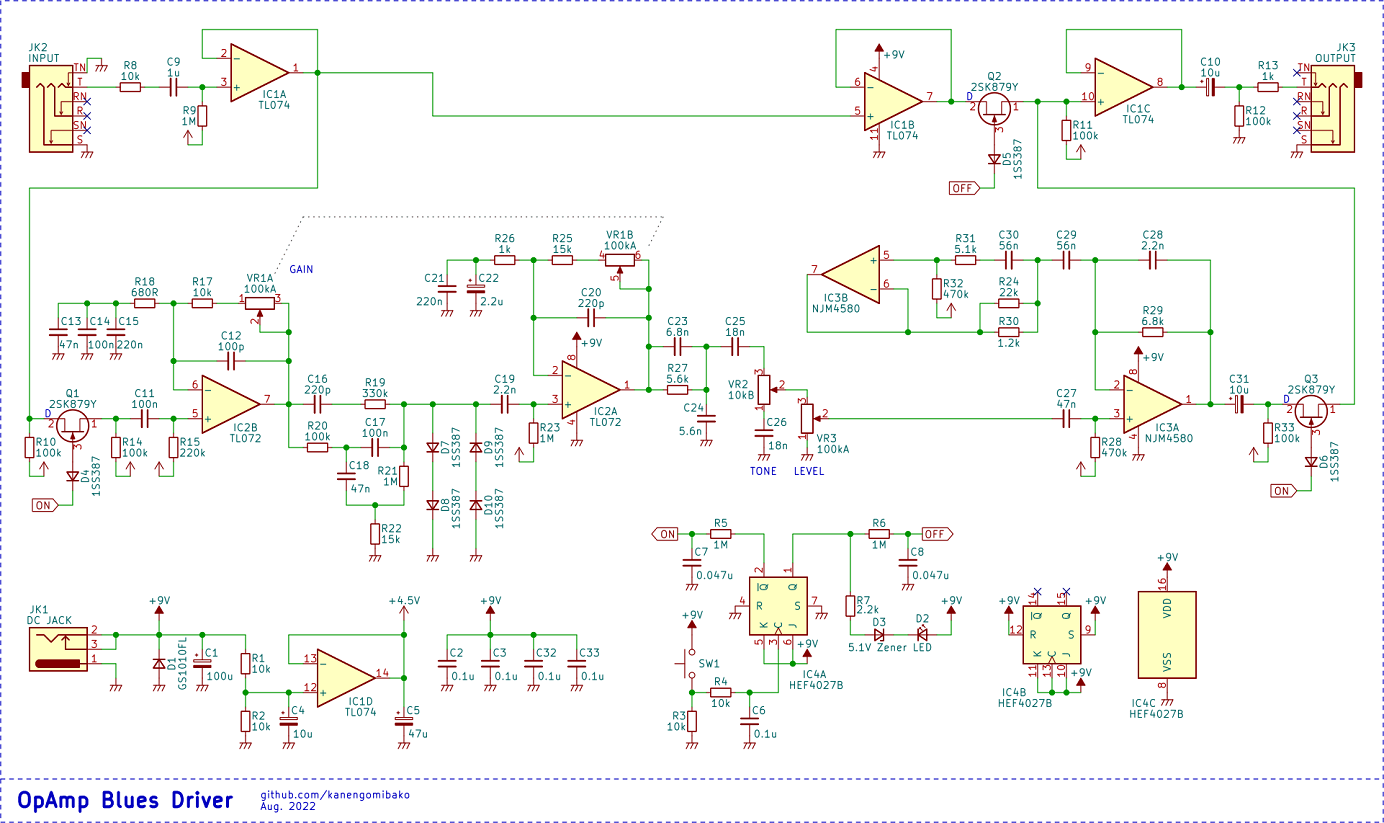Select the IC4B HEF4027B flip-flop block
The height and width of the screenshot is (823, 1384).
pyautogui.click(x=1052, y=634)
